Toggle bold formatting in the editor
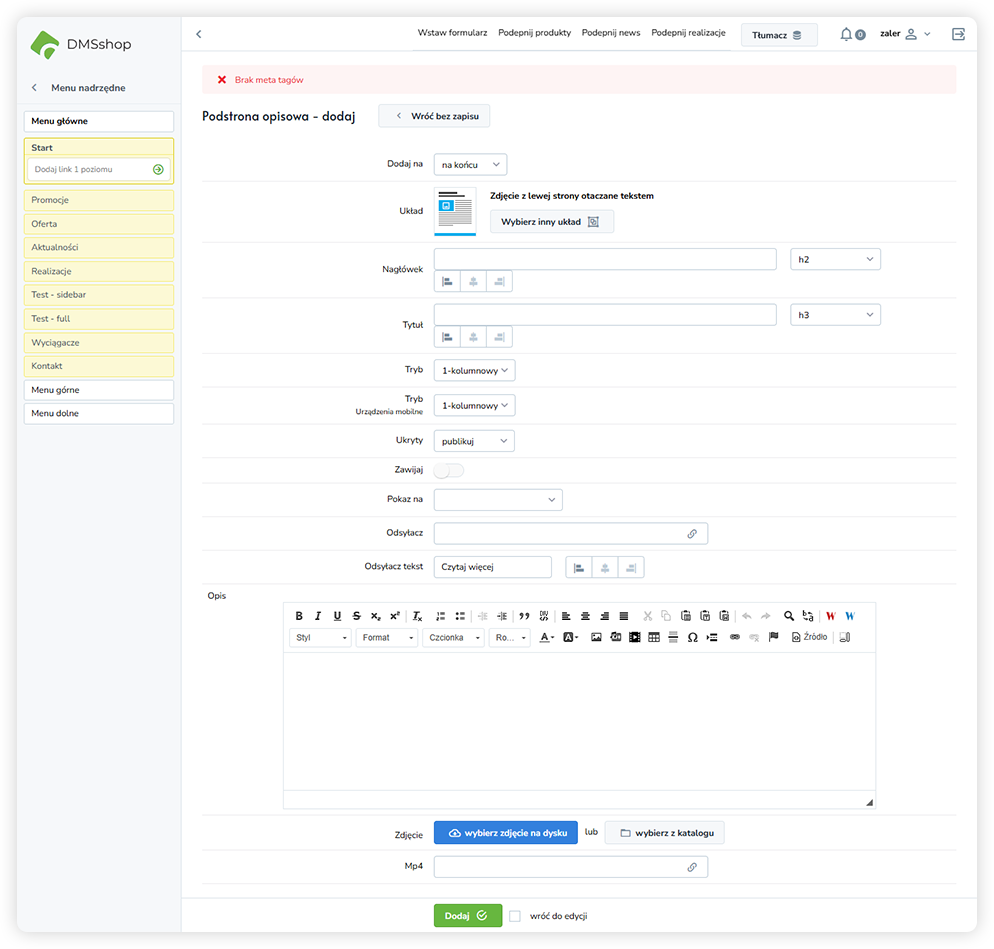Image resolution: width=994 pixels, height=949 pixels. pos(299,616)
